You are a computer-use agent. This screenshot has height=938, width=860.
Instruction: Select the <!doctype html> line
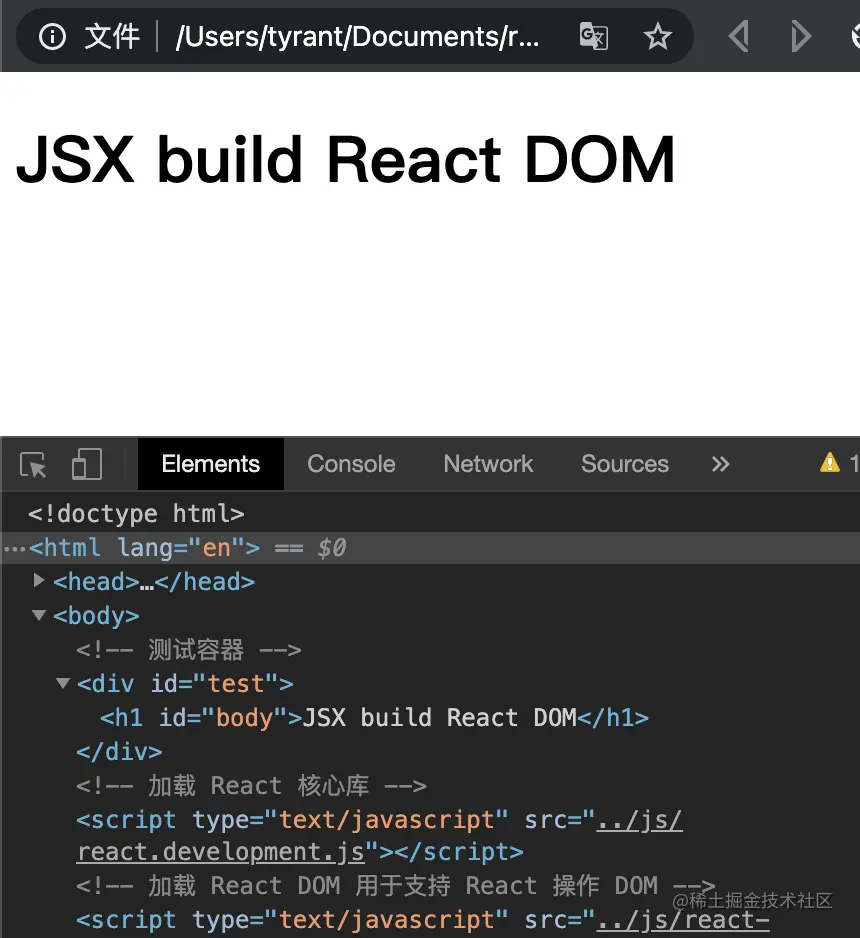[x=136, y=514]
